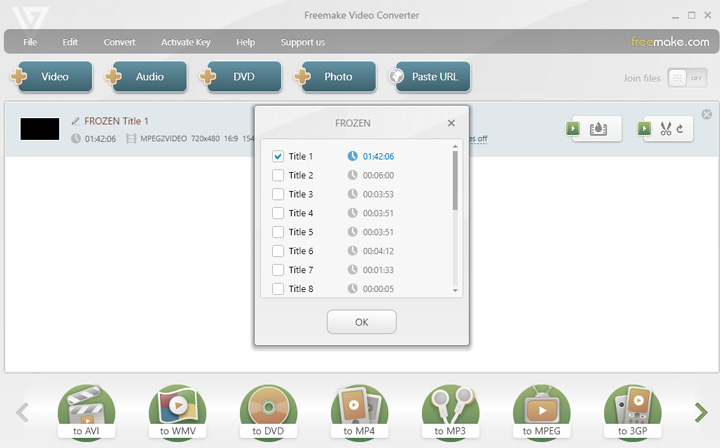720x448 pixels.
Task: Click the clock icon beside Title 1
Action: tap(352, 156)
